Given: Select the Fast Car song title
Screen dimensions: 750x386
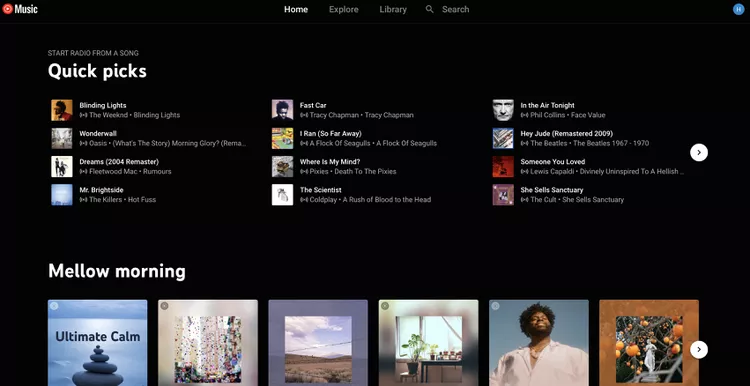Looking at the screenshot, I should (313, 105).
